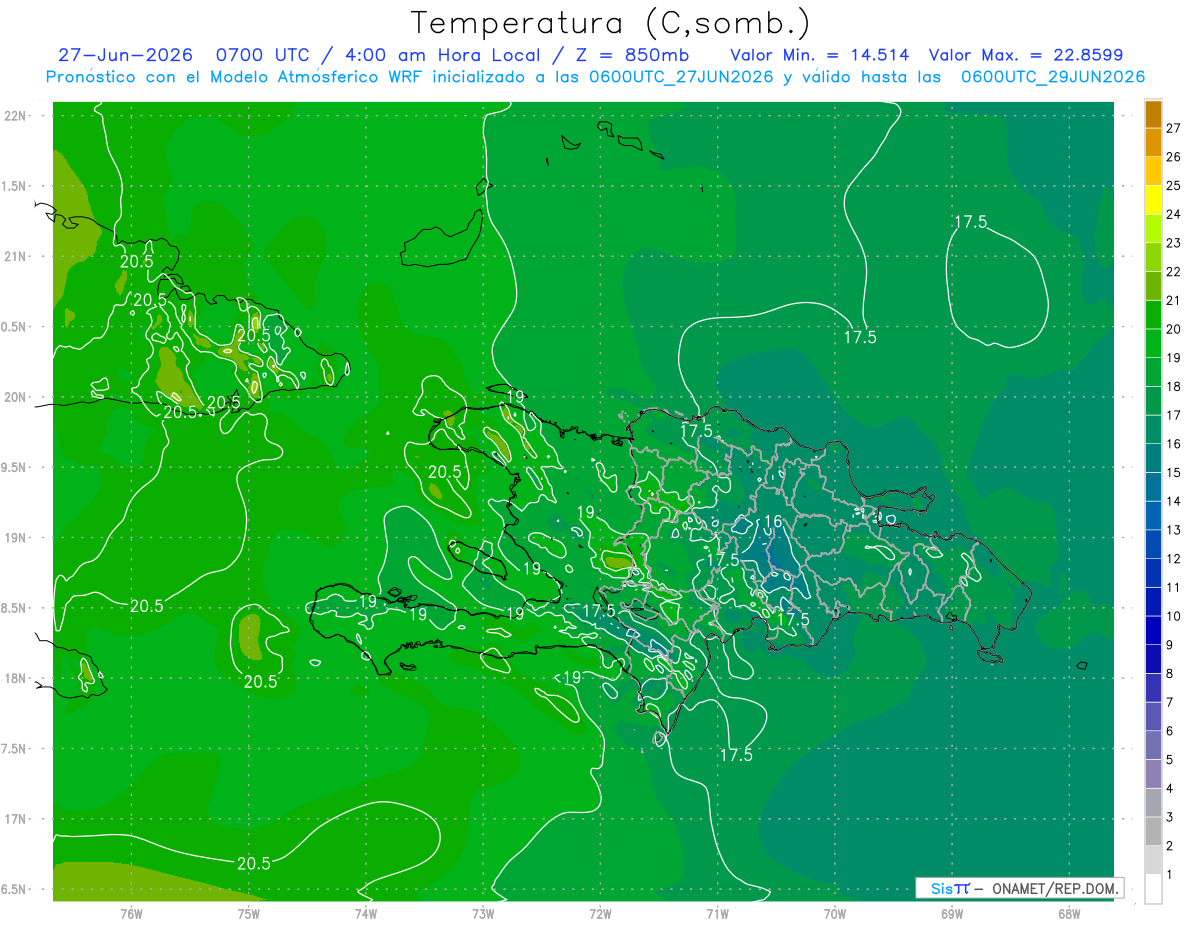Screen dimensions: 1200x927
Task: Click legend value '27'
Action: tap(1174, 128)
